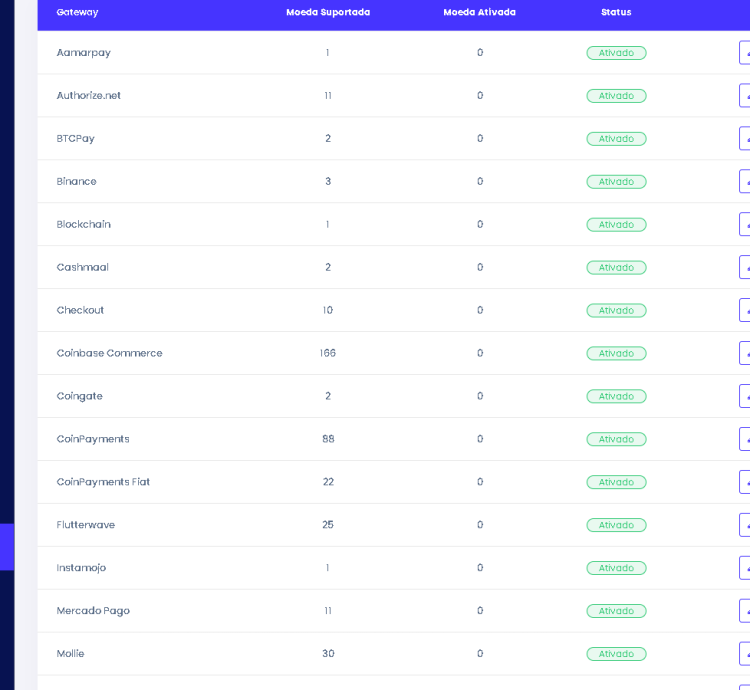Click the Gateway column header
Viewport: 750px width, 690px height.
tap(77, 12)
